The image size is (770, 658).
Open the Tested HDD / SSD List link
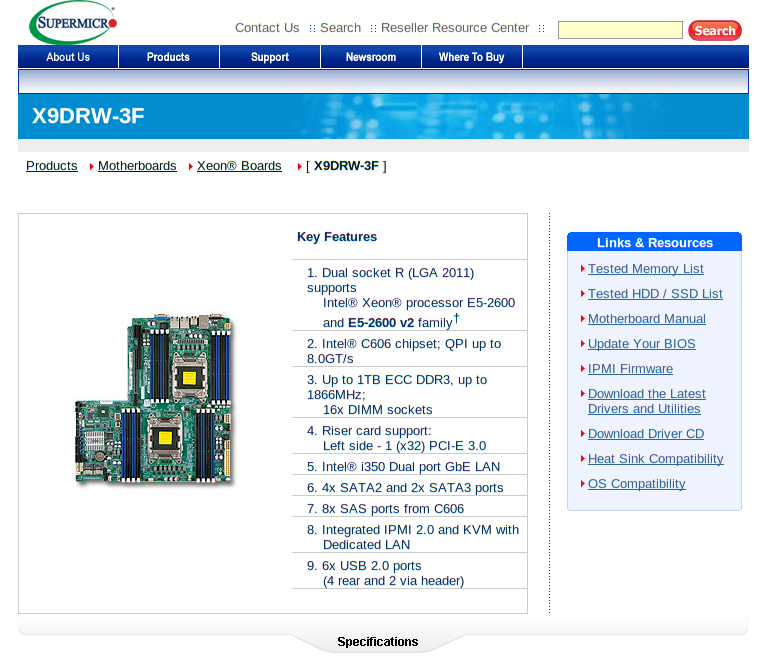tap(655, 294)
